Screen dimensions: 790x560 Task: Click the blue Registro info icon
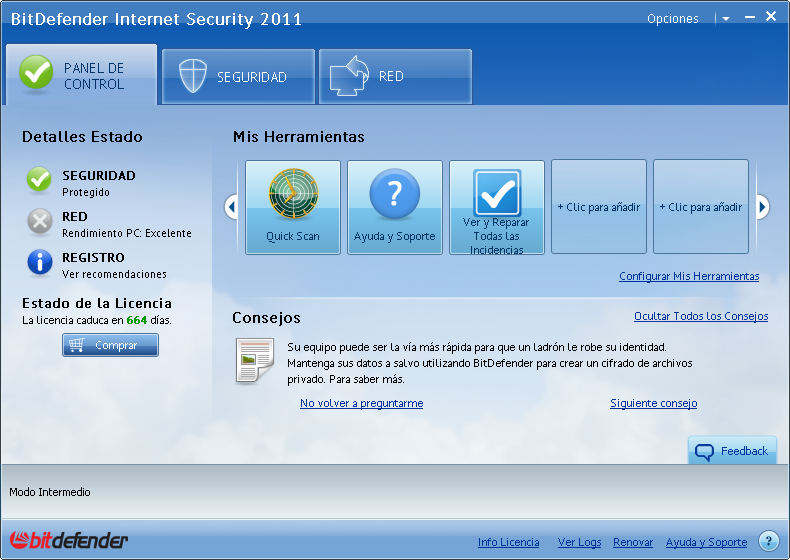pos(39,262)
